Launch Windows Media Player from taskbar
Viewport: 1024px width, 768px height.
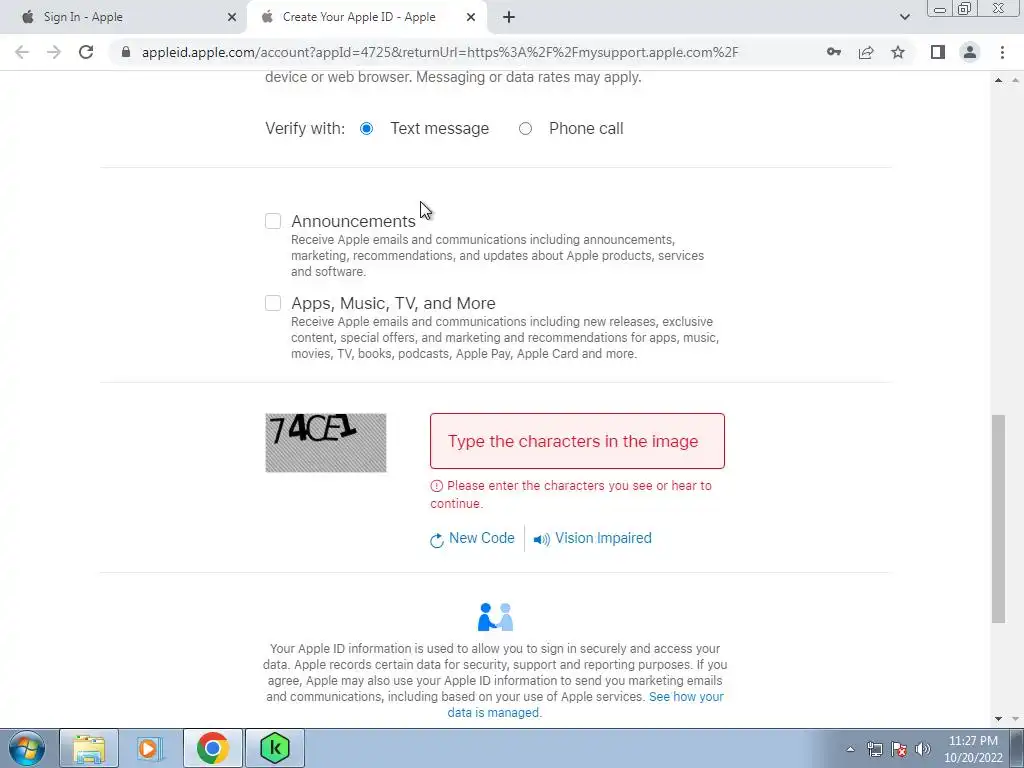pyautogui.click(x=151, y=748)
